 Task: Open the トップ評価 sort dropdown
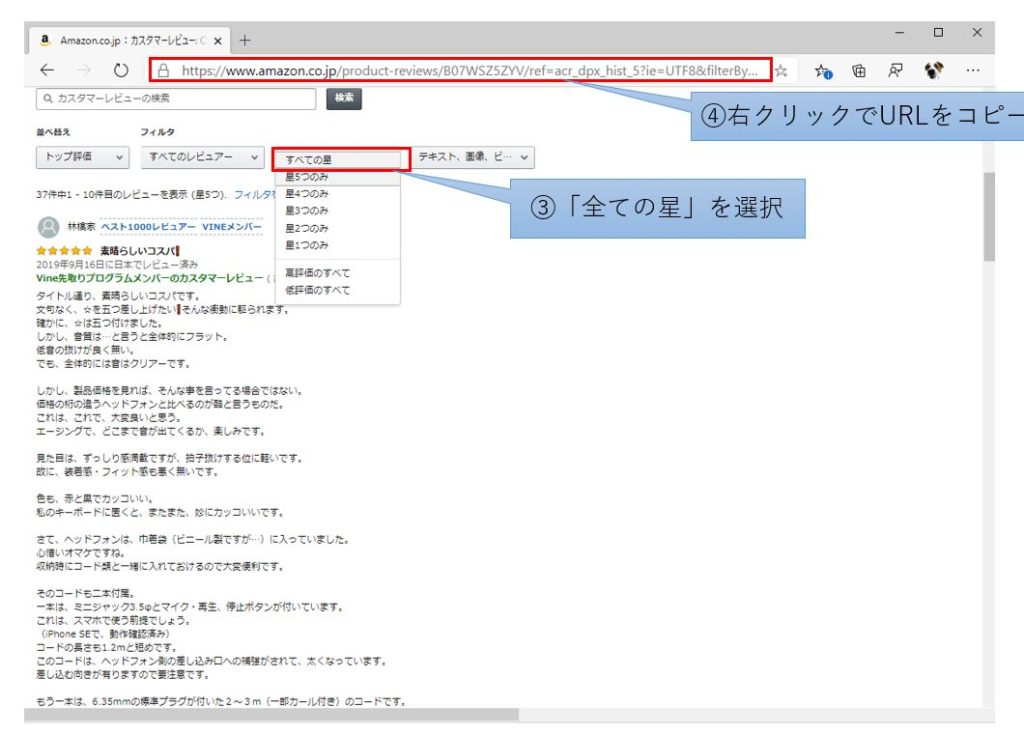coord(82,157)
